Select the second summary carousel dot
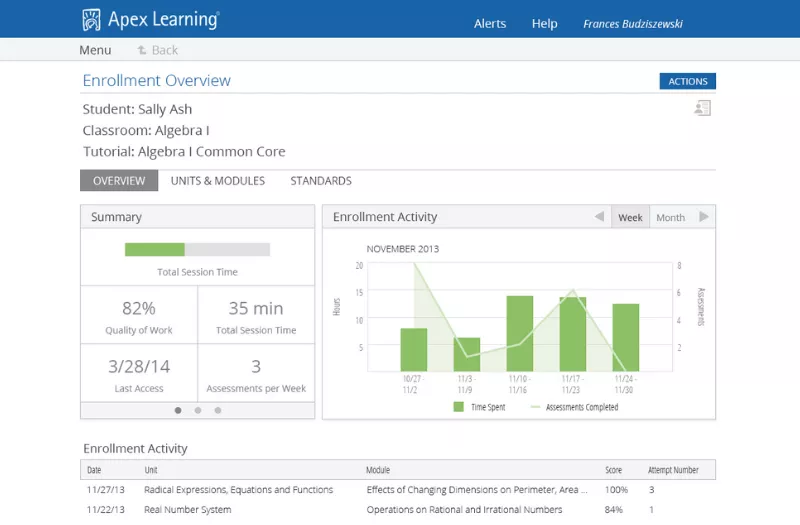Screen dimensions: 800x525 point(198,410)
